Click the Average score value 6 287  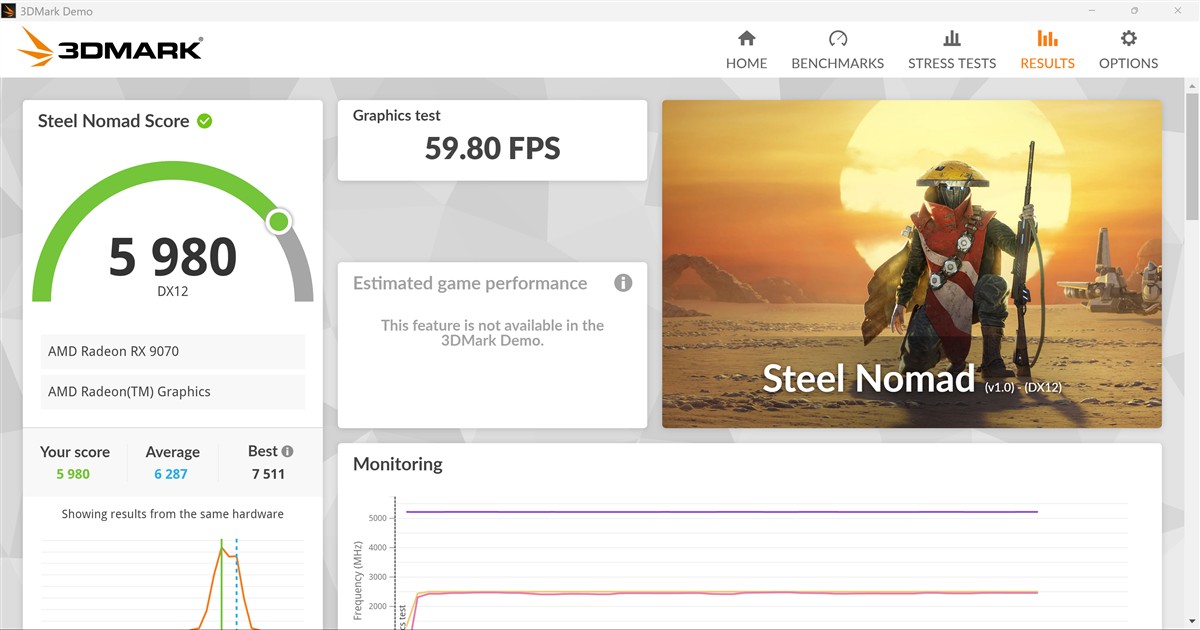pyautogui.click(x=171, y=474)
